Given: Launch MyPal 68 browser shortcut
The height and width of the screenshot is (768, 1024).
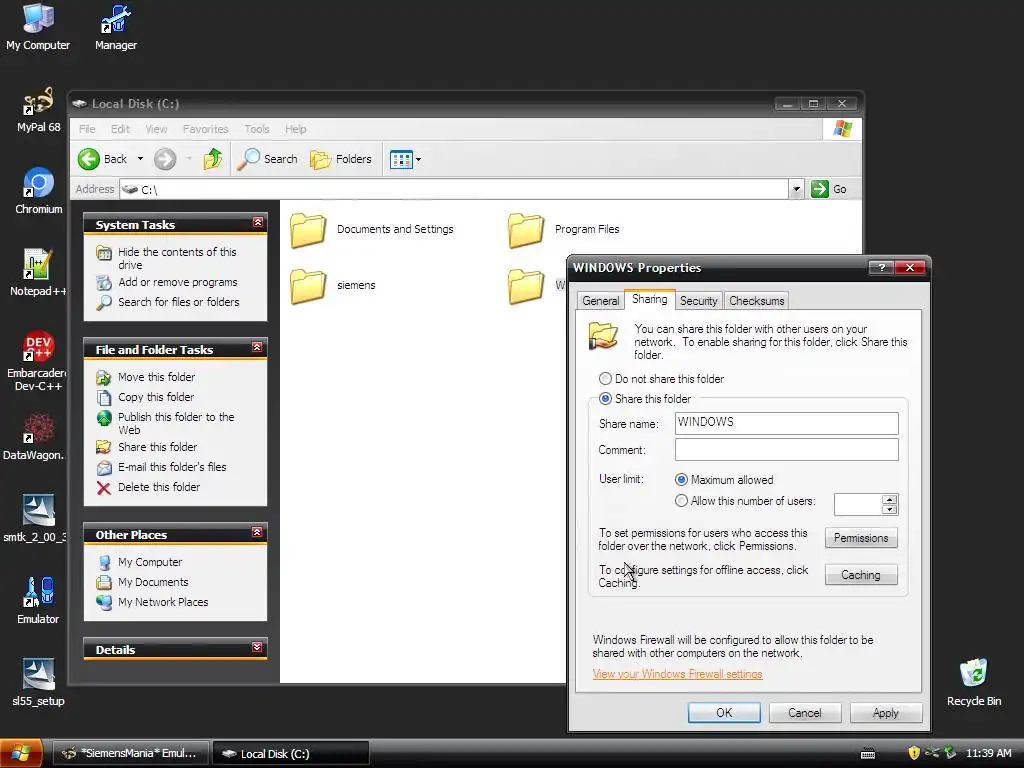Looking at the screenshot, I should [x=39, y=110].
